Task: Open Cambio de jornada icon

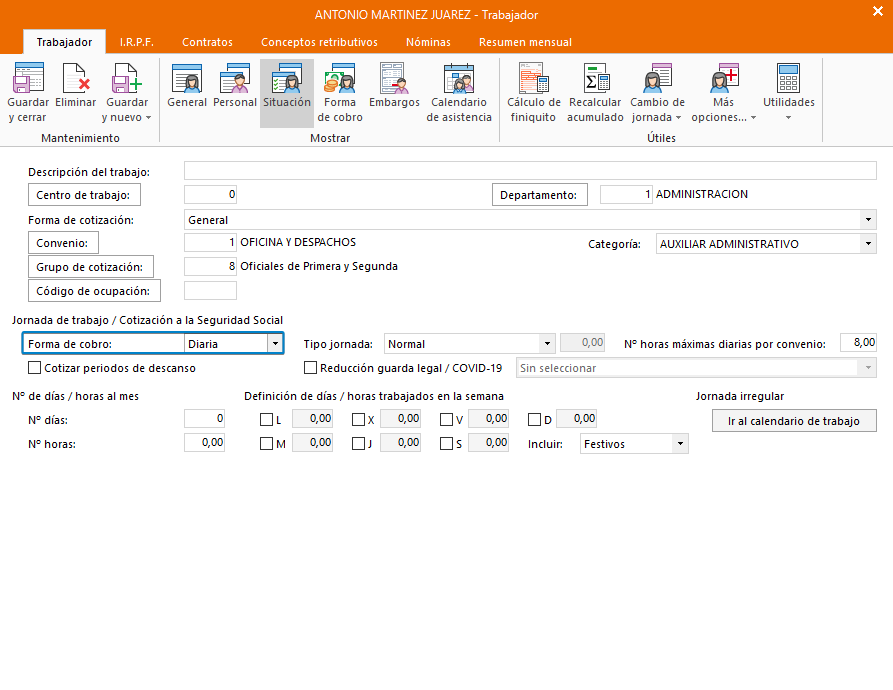Action: (x=658, y=79)
